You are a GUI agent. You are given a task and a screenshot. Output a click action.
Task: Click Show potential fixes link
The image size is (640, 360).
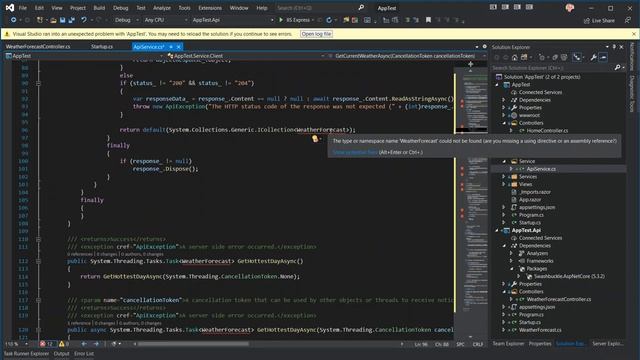(x=355, y=152)
